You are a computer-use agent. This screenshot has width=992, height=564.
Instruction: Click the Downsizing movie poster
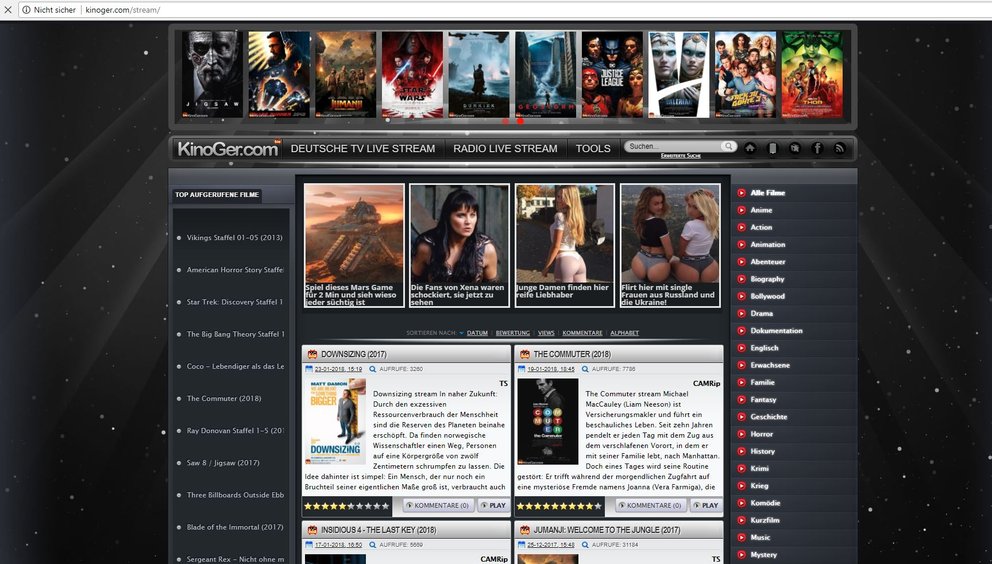(x=335, y=421)
